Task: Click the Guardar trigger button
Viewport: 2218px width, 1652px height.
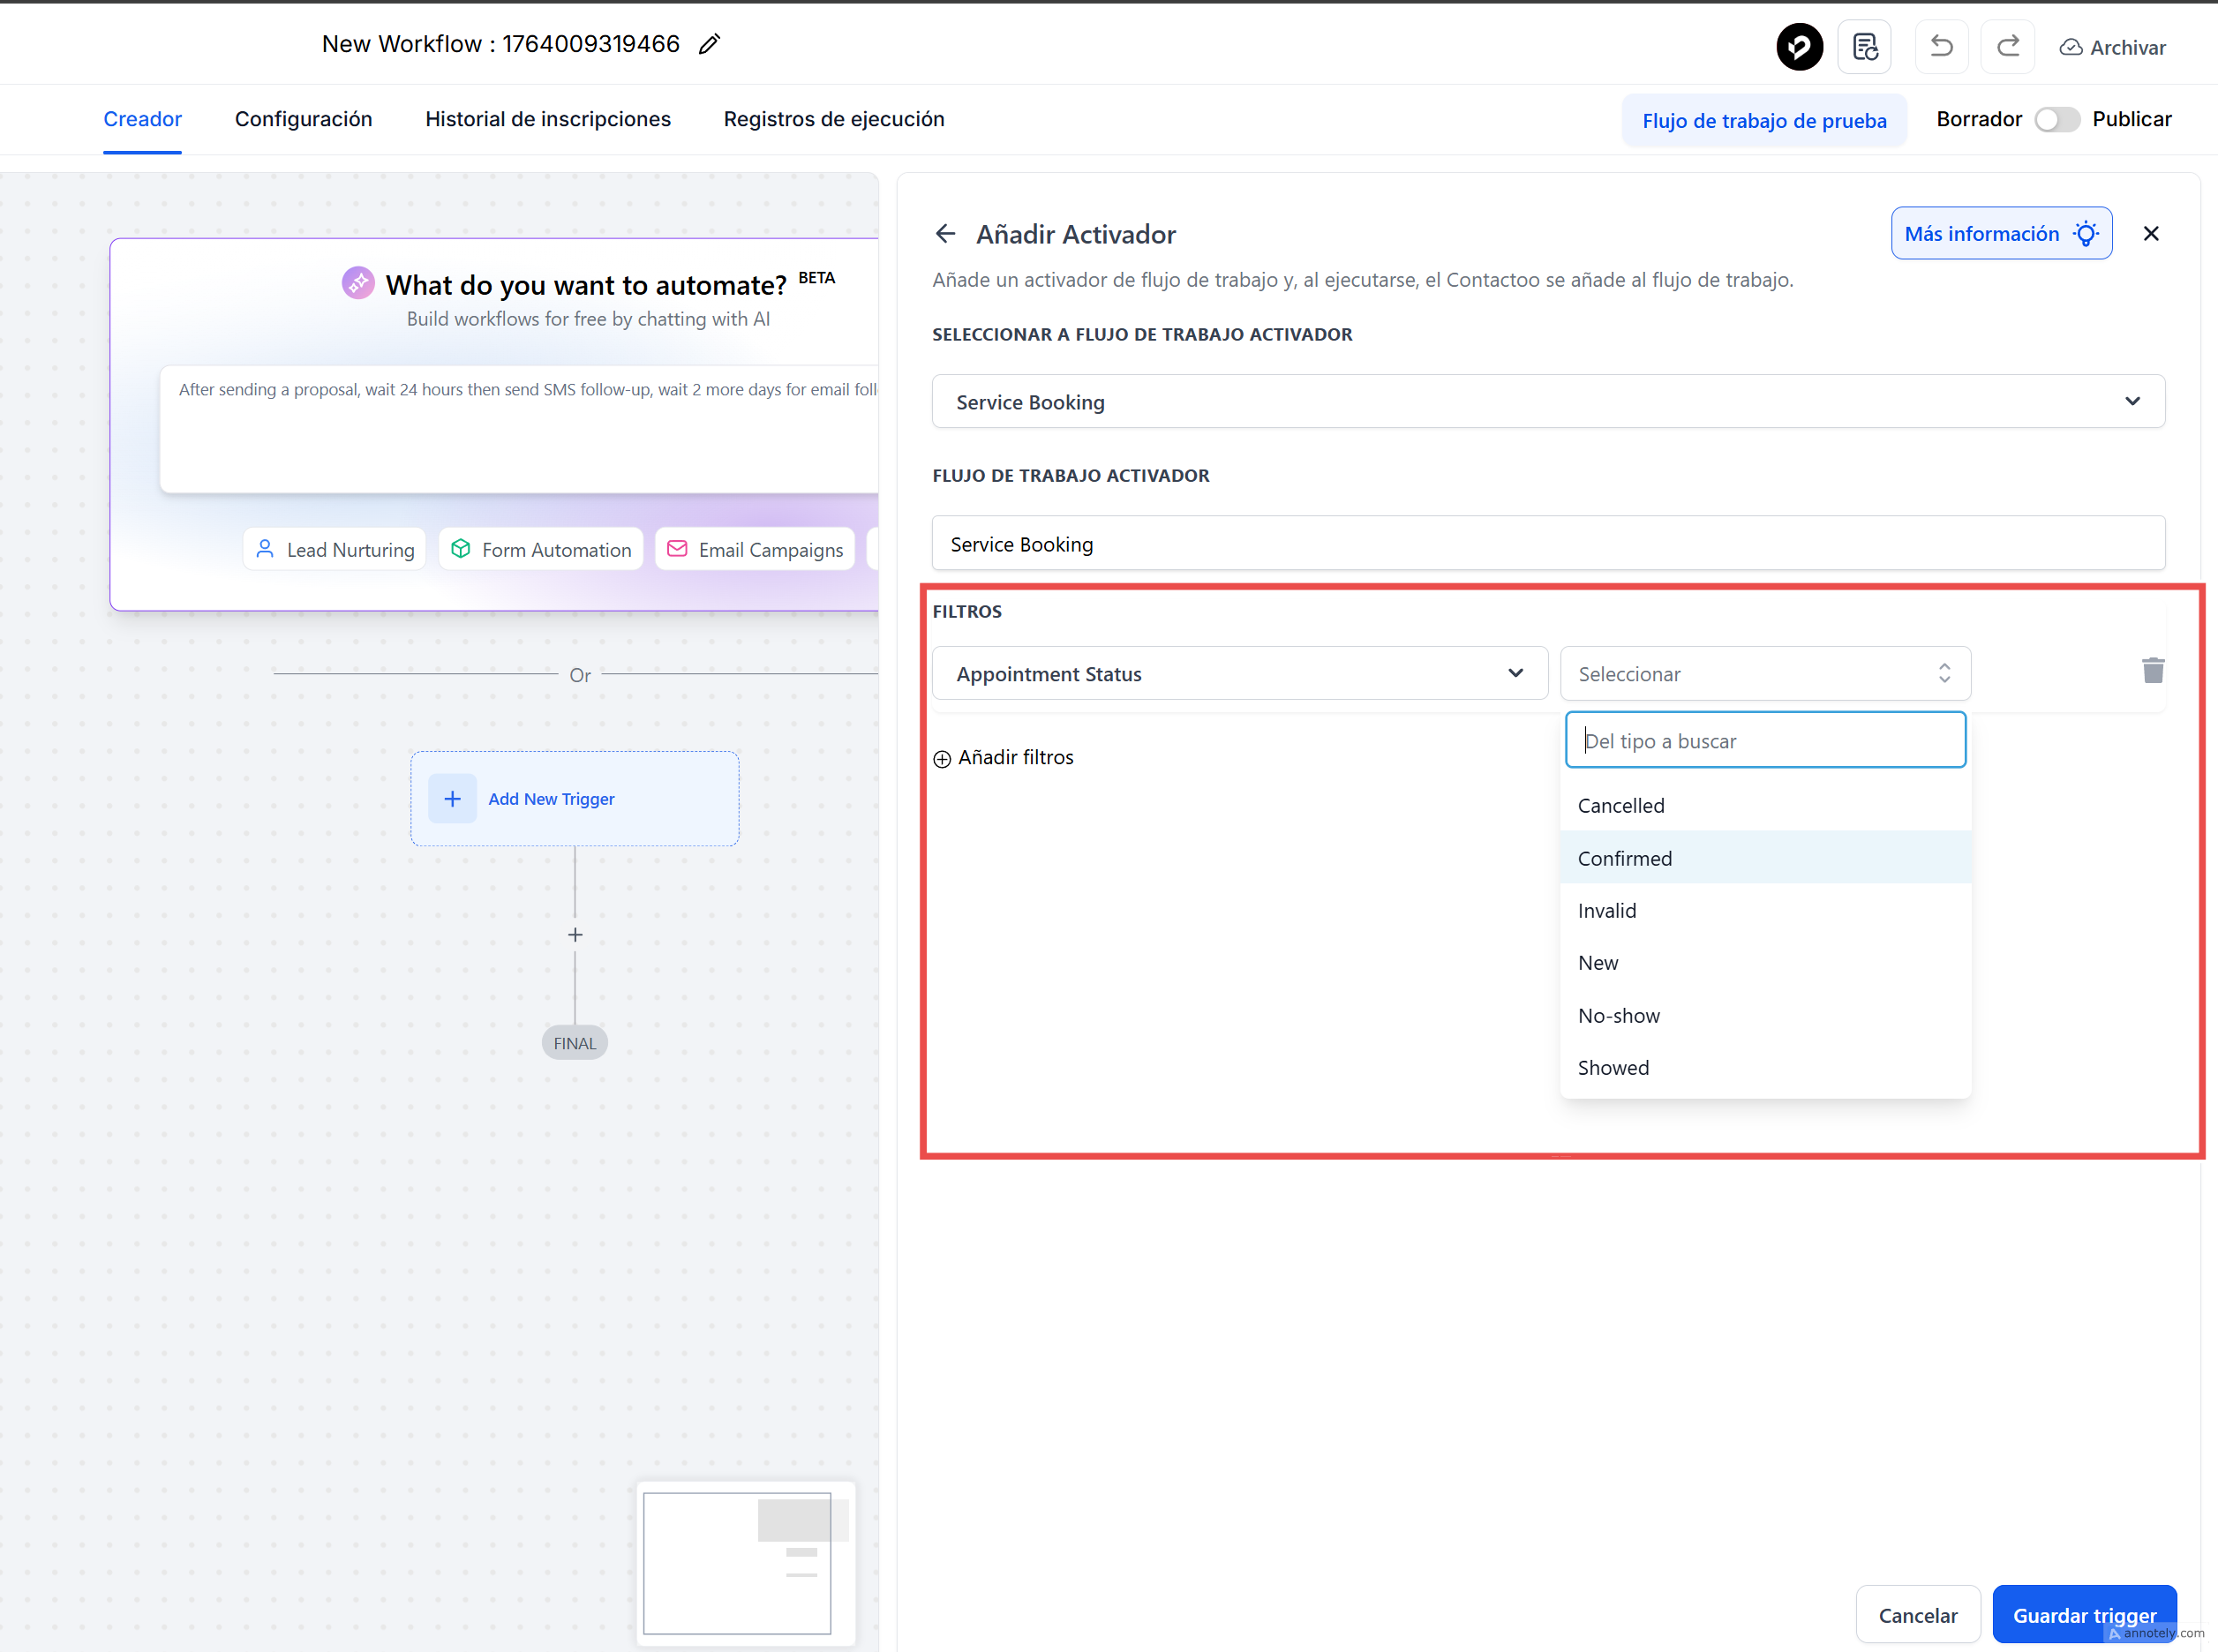Action: [2083, 1615]
